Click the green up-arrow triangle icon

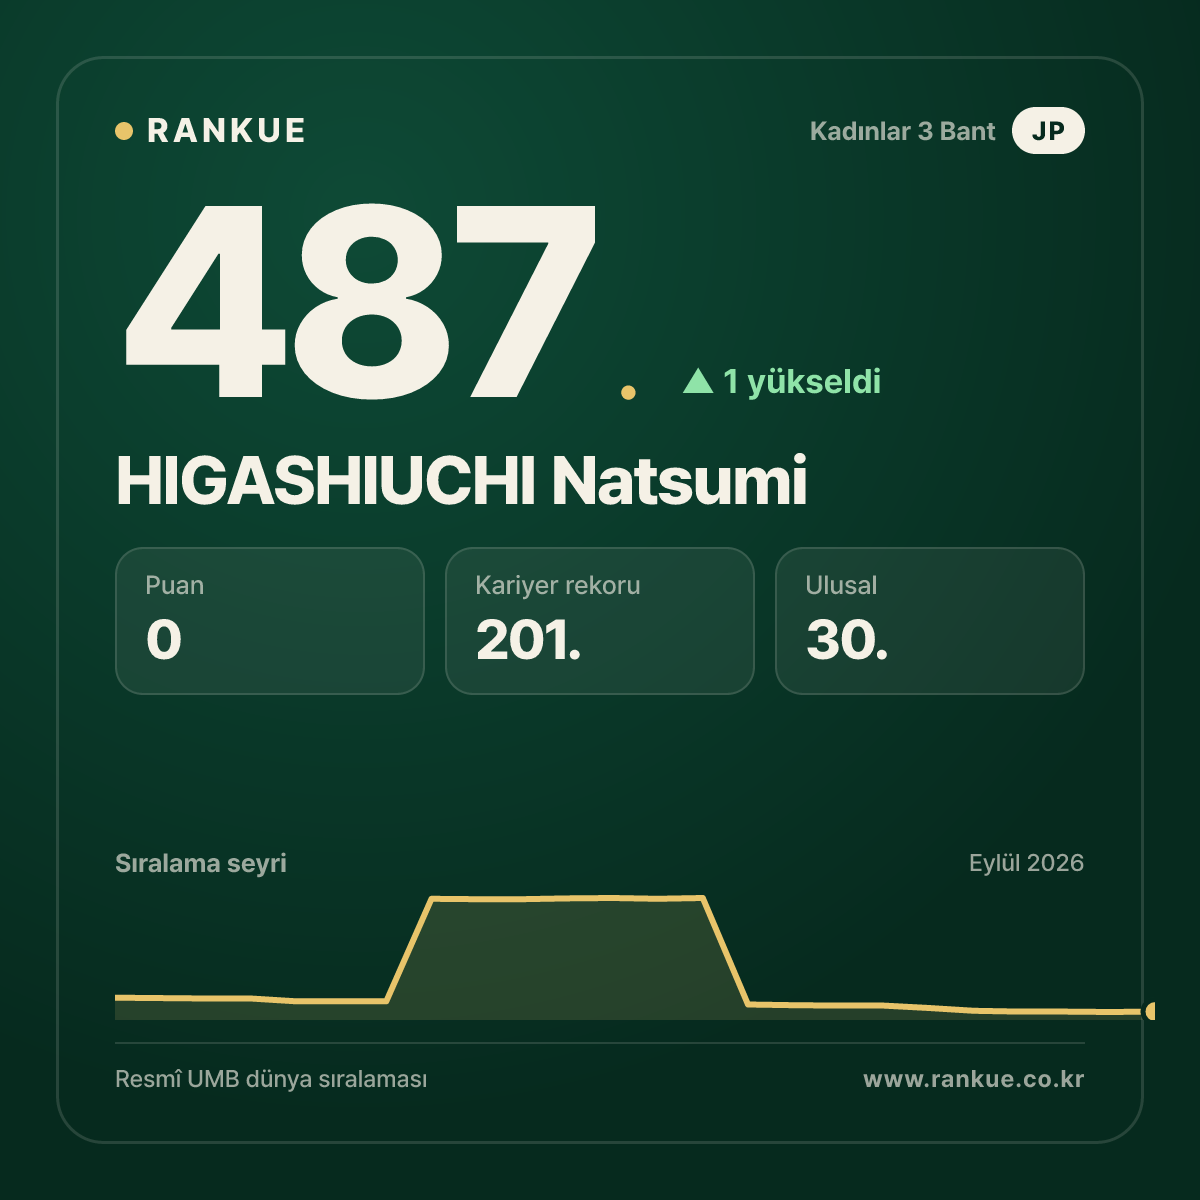[698, 380]
